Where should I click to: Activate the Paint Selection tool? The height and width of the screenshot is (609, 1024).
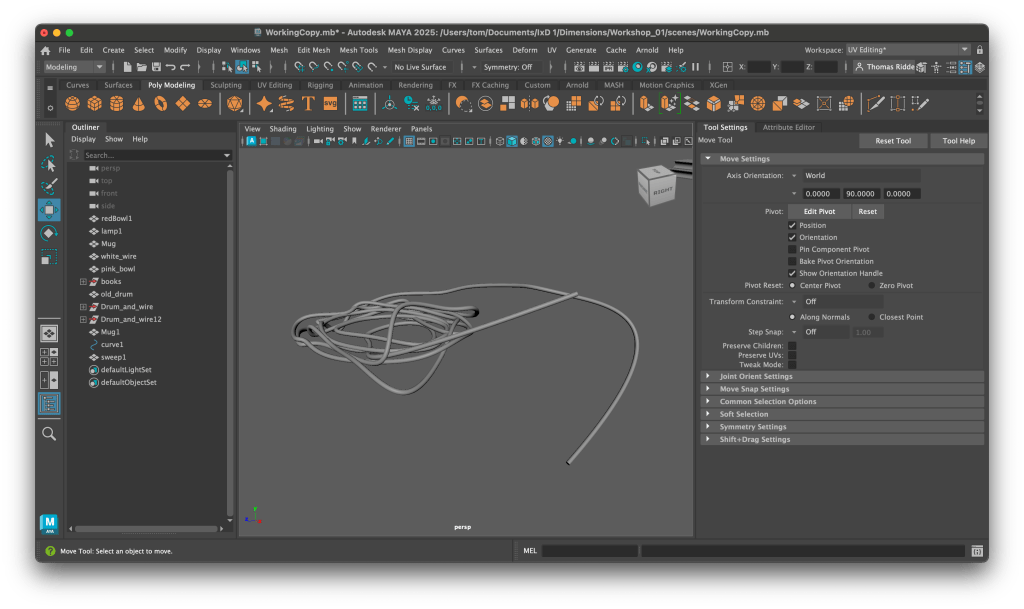coord(49,186)
